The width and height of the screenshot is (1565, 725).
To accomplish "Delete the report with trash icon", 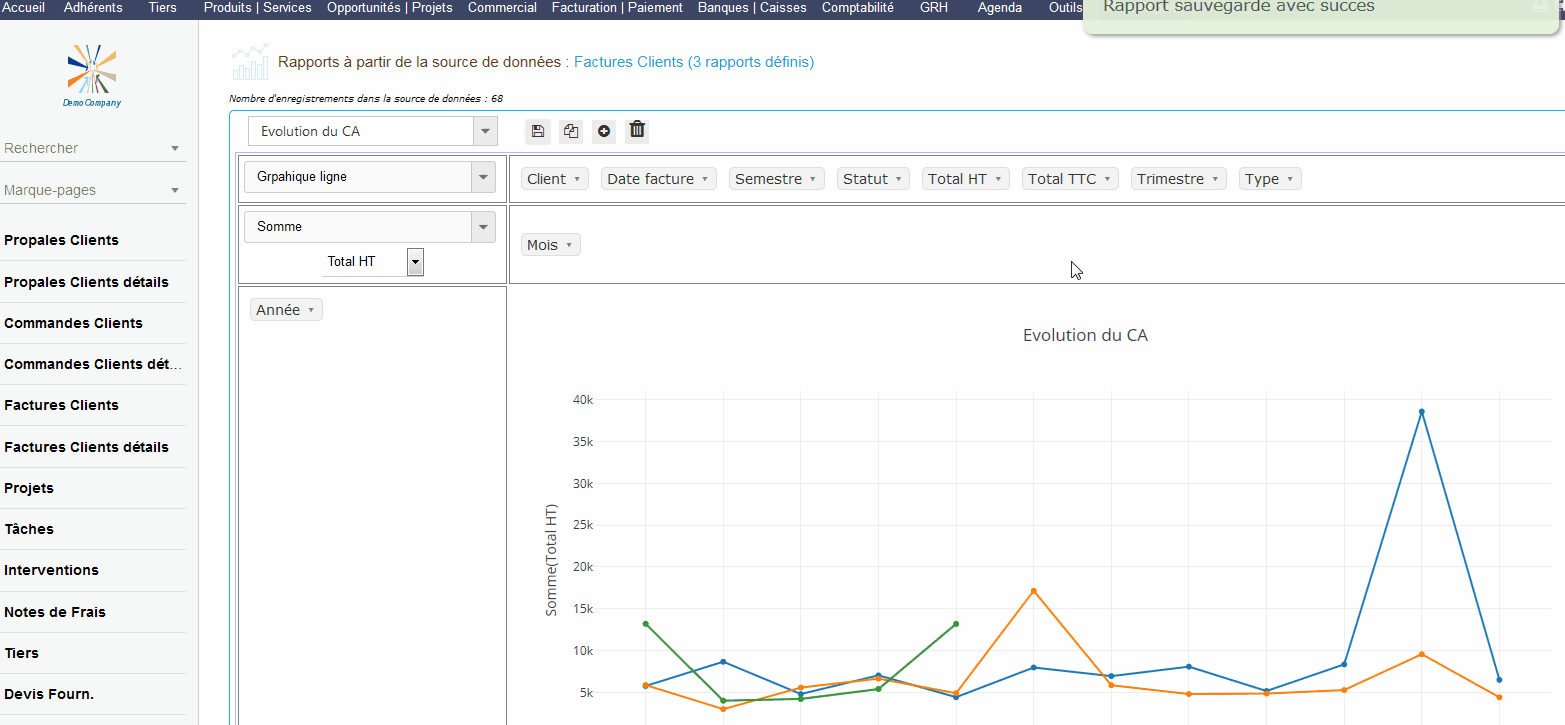I will tap(638, 131).
